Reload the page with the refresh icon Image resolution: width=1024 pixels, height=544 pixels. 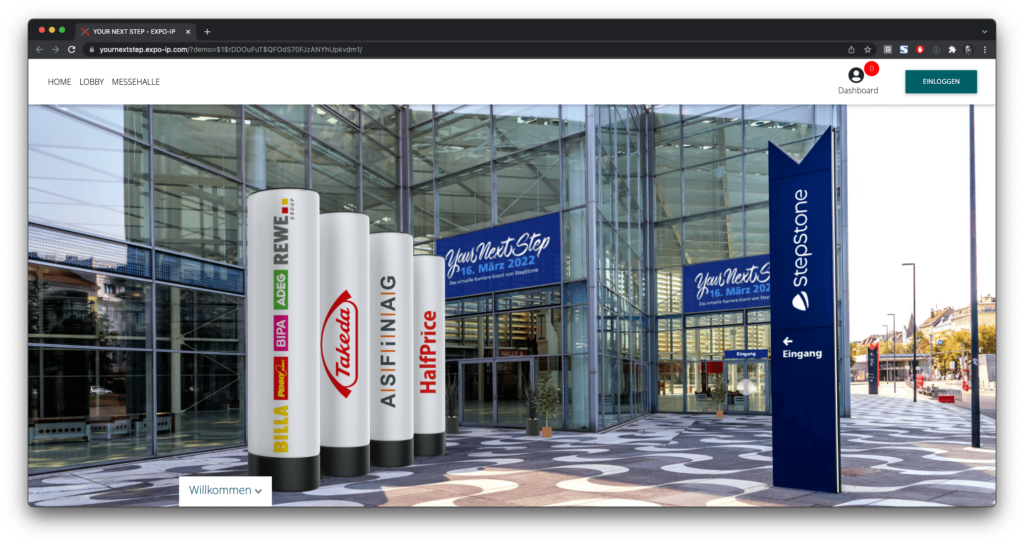point(72,50)
